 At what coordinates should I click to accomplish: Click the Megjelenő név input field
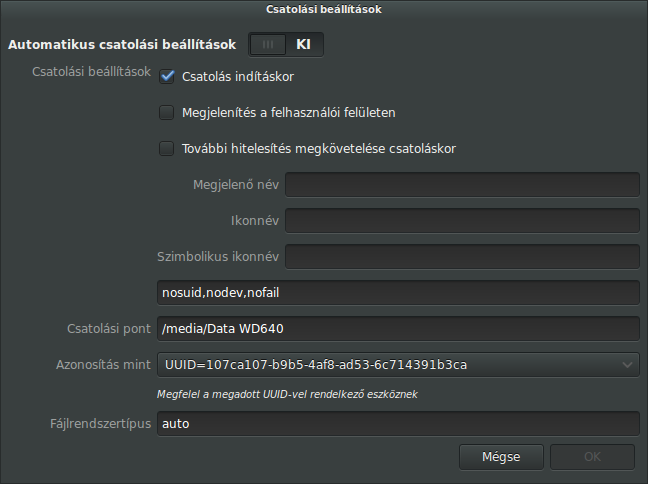tap(462, 185)
